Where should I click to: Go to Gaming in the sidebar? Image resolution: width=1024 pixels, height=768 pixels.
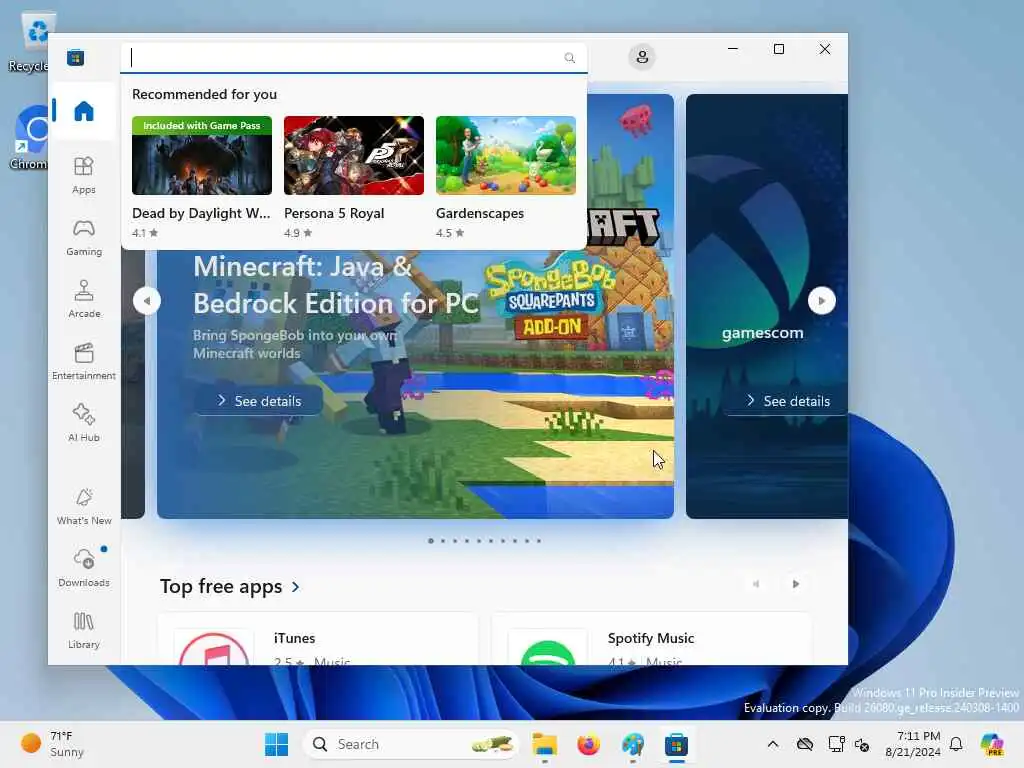tap(84, 237)
